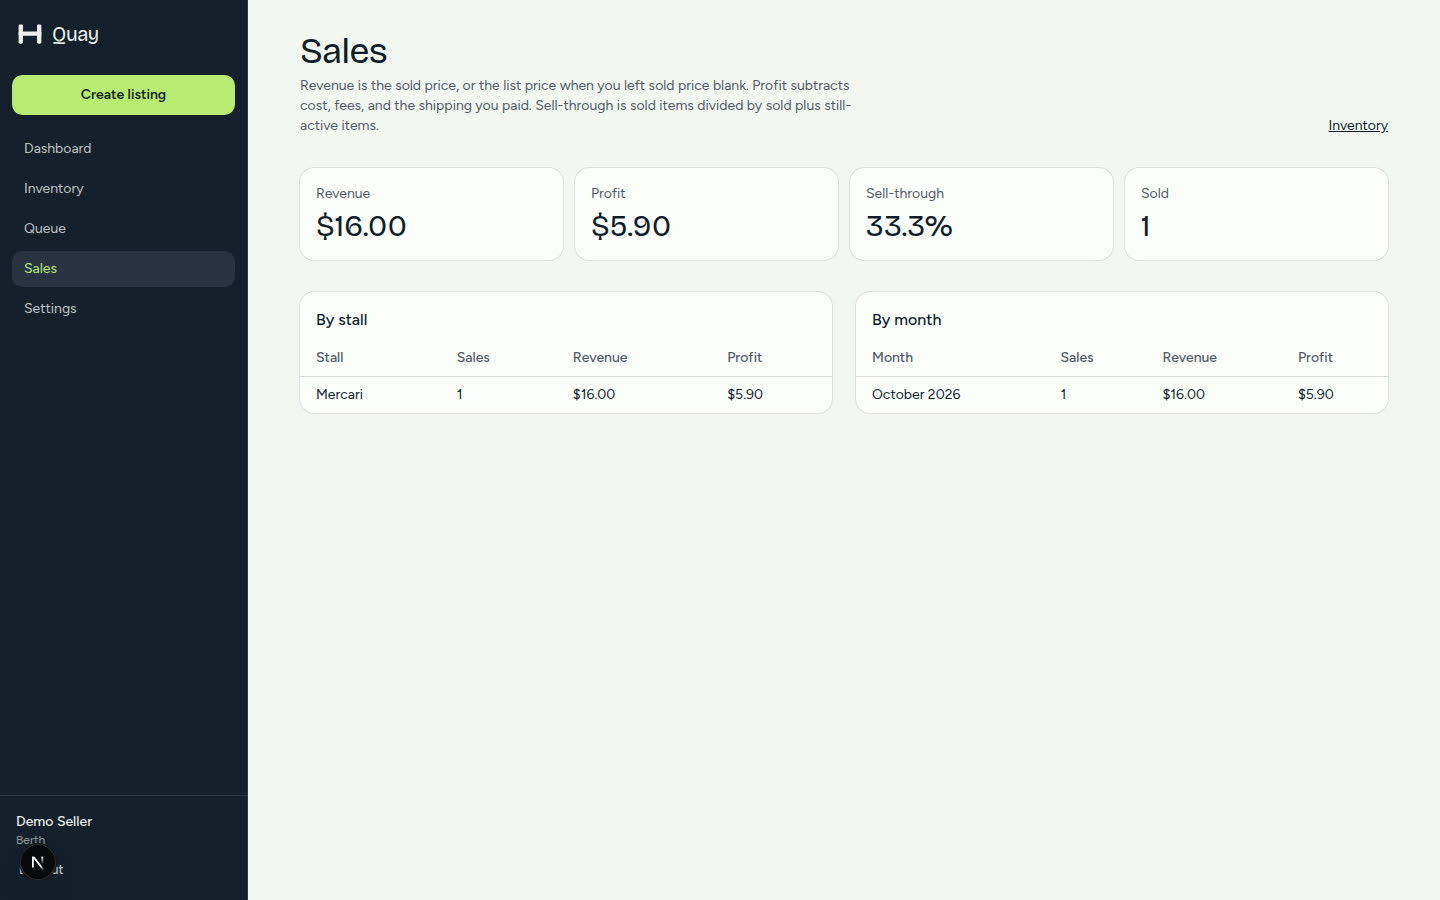
Task: Follow the underlined Inventory link at top right
Action: pyautogui.click(x=1357, y=125)
